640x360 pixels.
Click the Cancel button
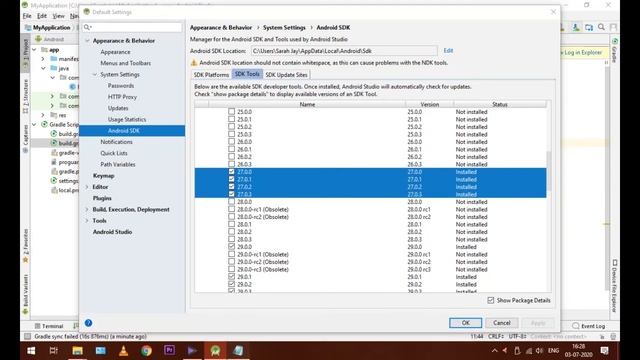[x=502, y=323]
